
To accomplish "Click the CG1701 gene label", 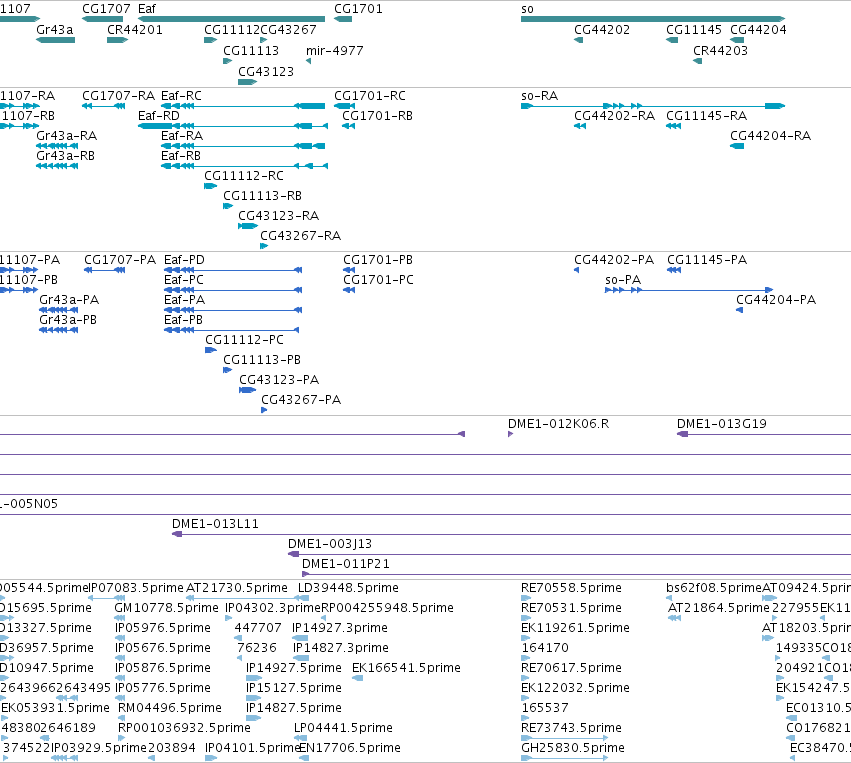I will pos(358,9).
